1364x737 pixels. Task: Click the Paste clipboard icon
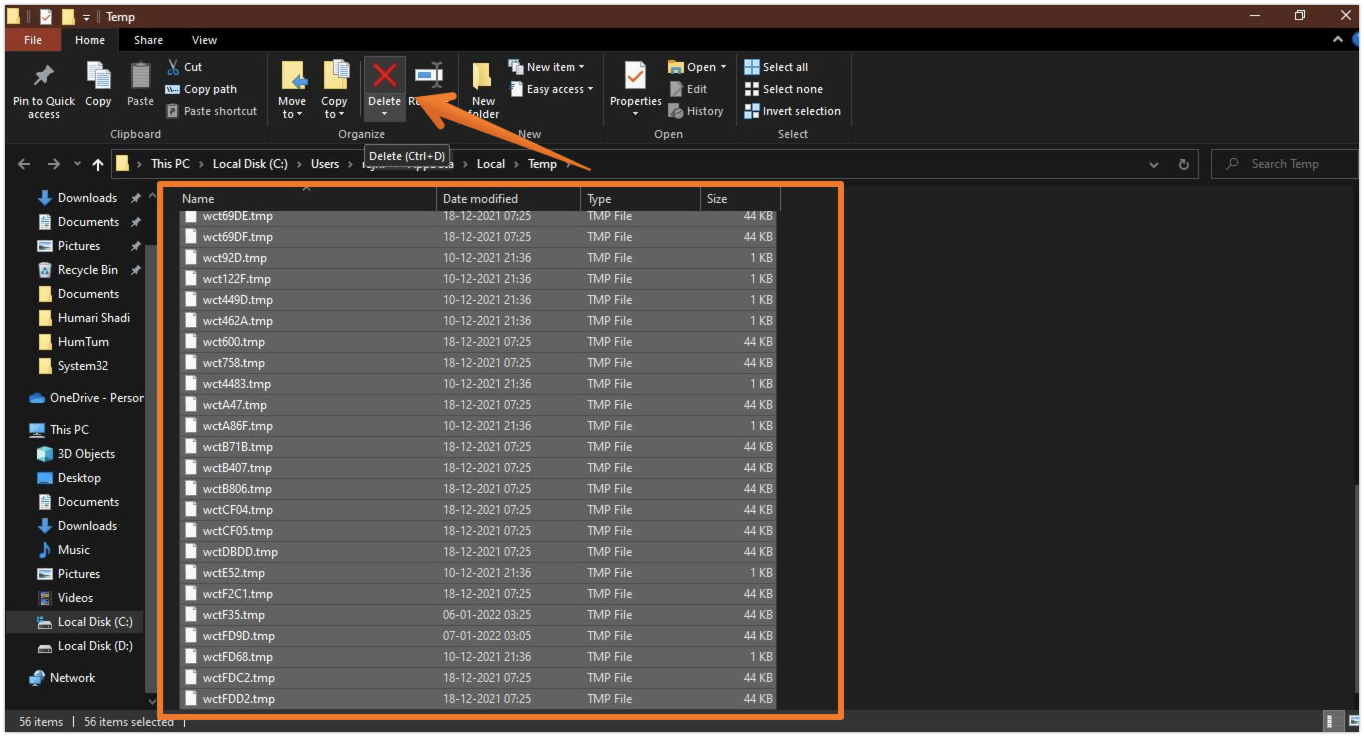point(141,77)
